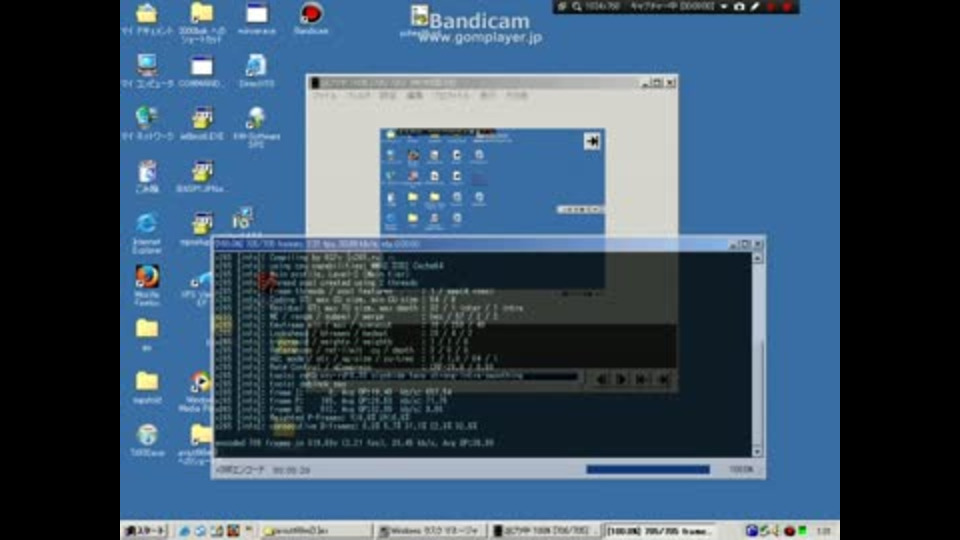Click the console scrollbar up arrow
The height and width of the screenshot is (540, 960).
point(757,258)
